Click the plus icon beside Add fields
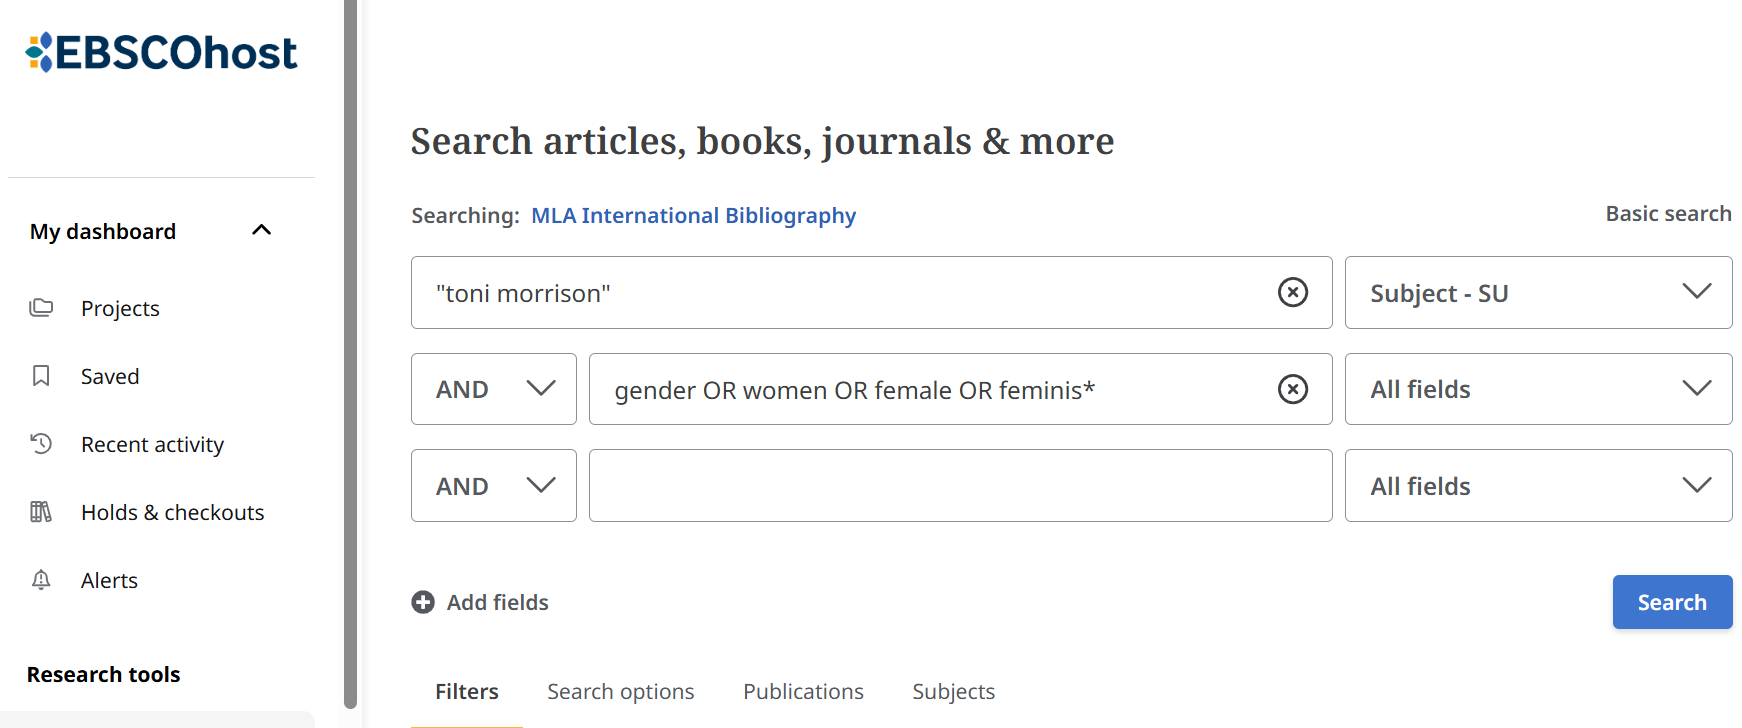The height and width of the screenshot is (728, 1742). pos(423,602)
